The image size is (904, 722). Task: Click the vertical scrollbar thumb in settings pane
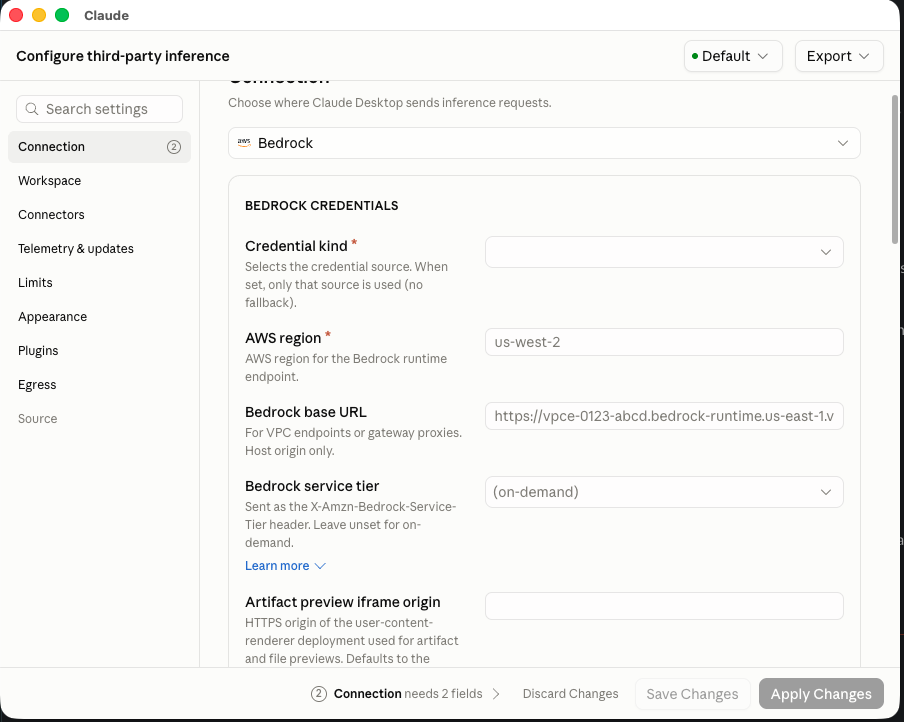click(895, 170)
